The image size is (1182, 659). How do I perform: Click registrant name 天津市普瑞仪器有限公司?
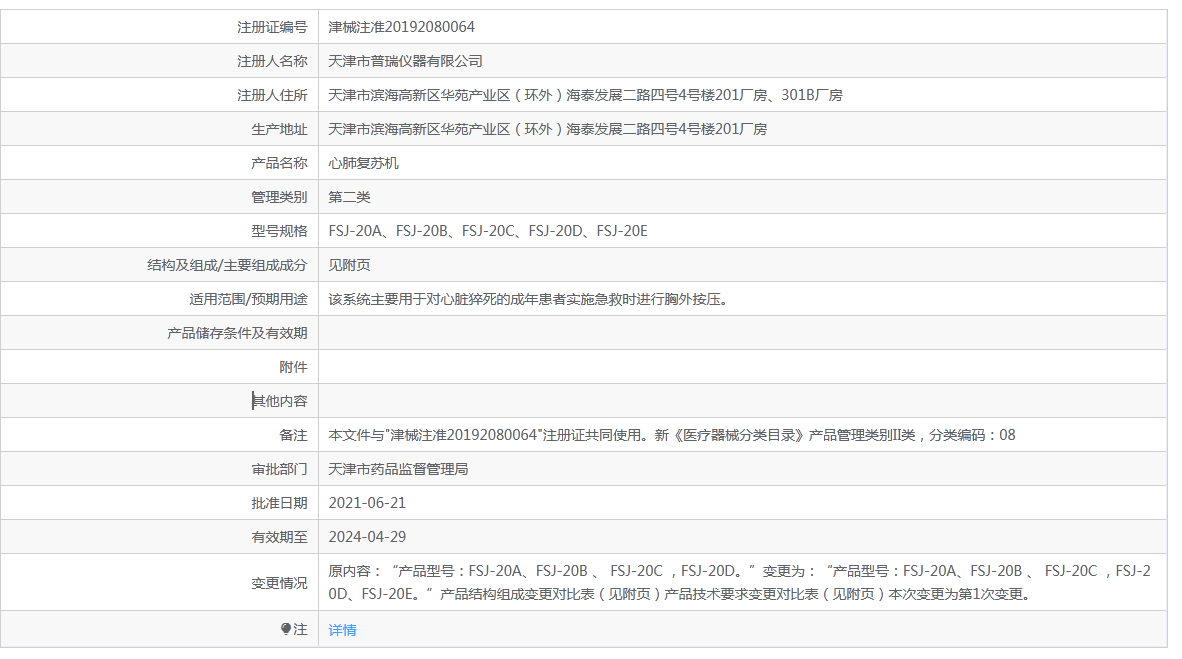coord(406,61)
